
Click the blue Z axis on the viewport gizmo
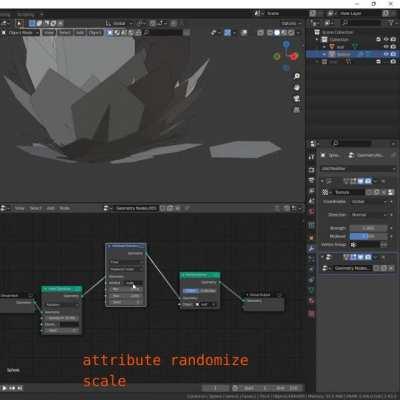pos(286,44)
